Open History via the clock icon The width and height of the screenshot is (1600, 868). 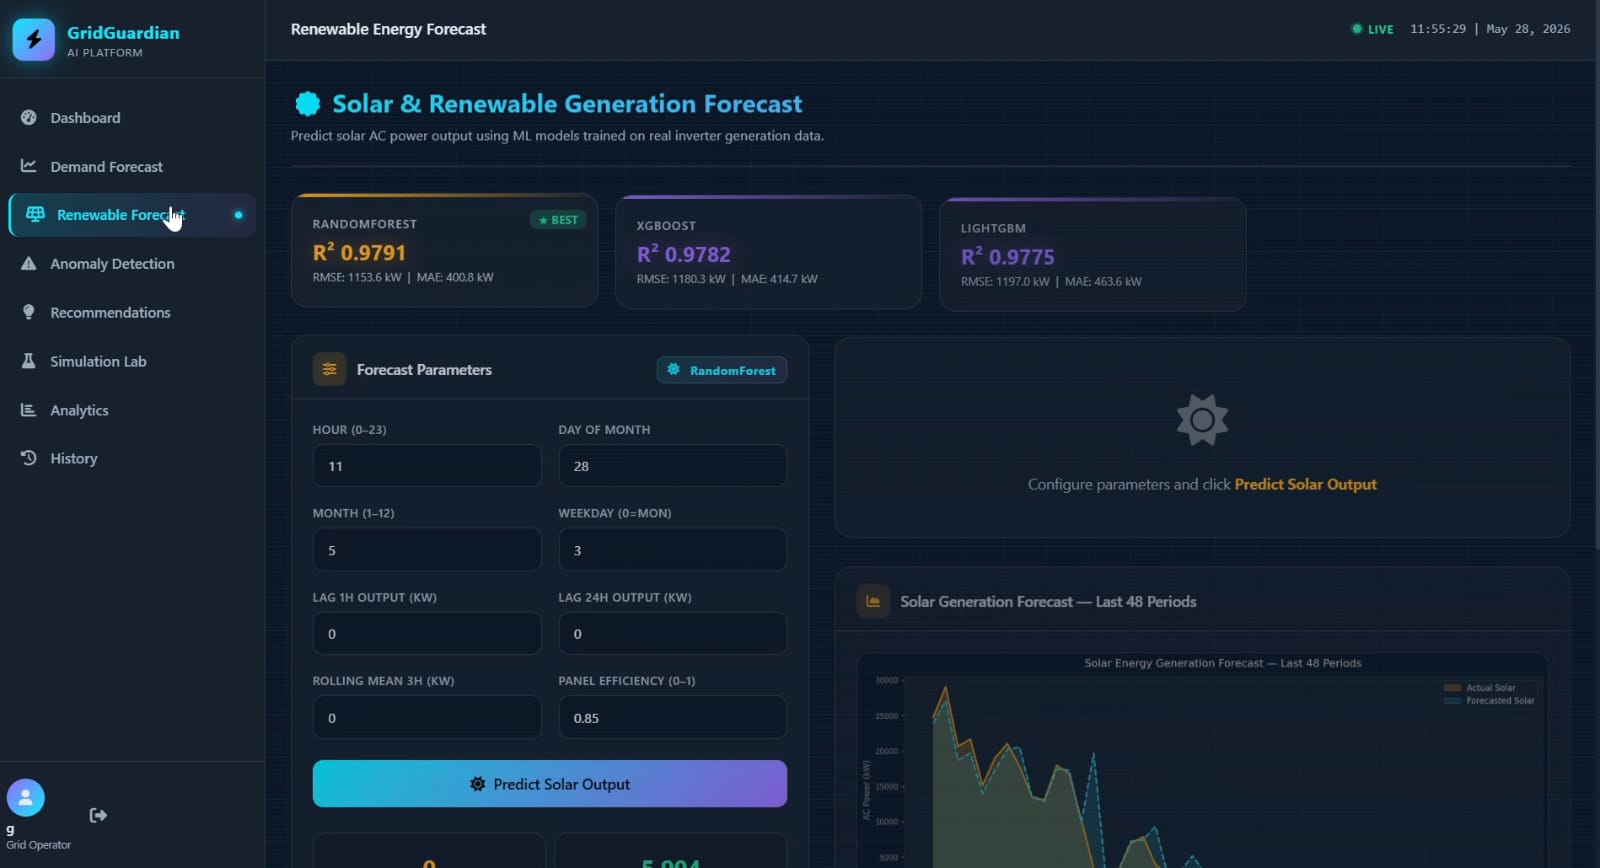point(29,458)
